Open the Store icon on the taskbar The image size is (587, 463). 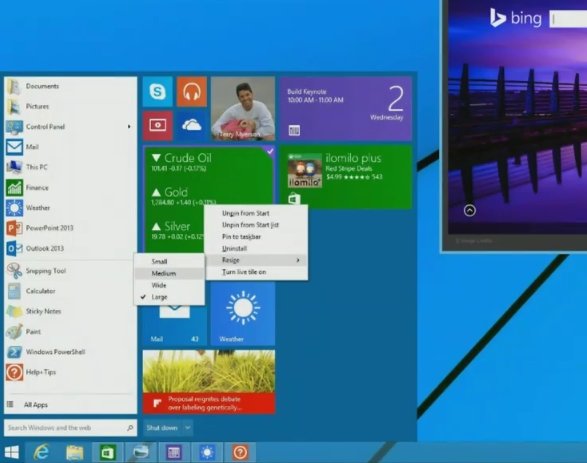click(x=108, y=453)
